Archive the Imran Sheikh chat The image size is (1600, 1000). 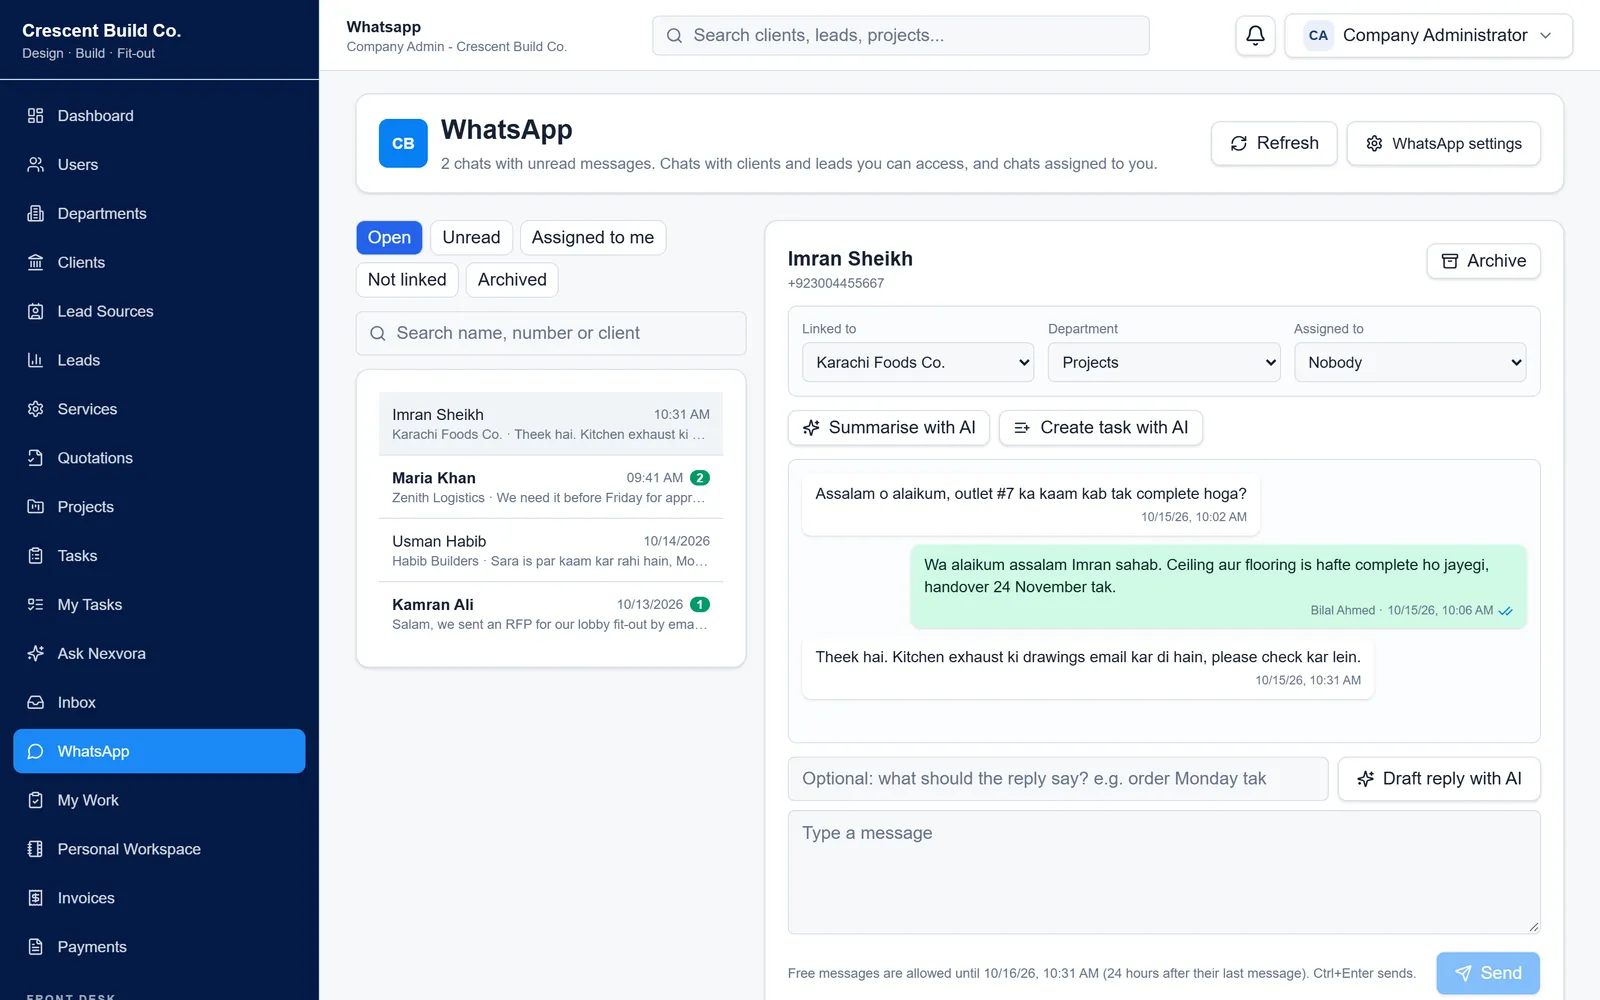(1484, 261)
